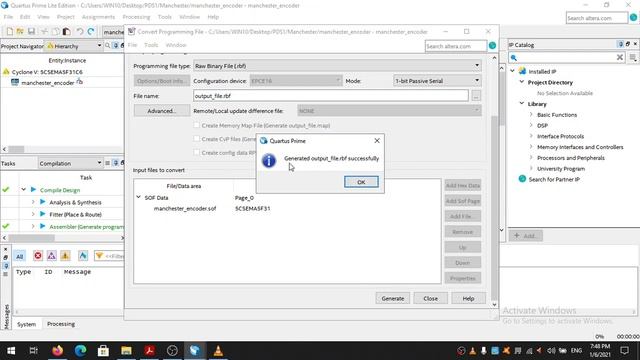This screenshot has width=640, height=360.
Task: Toggle the warning messages filter icon
Action: tap(65, 256)
